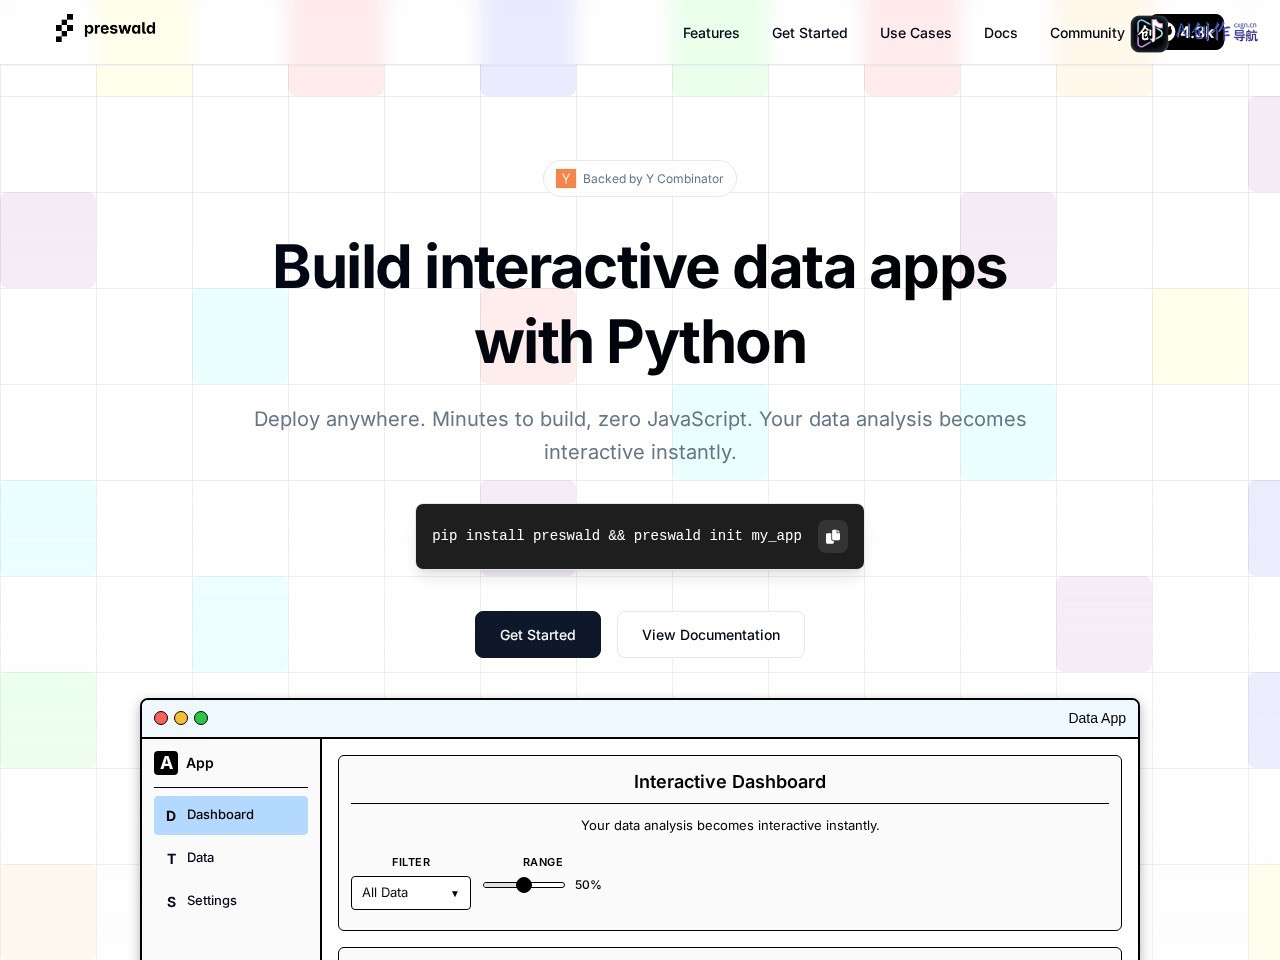The width and height of the screenshot is (1280, 960).
Task: Open the Docs nav item
Action: click(x=1001, y=33)
